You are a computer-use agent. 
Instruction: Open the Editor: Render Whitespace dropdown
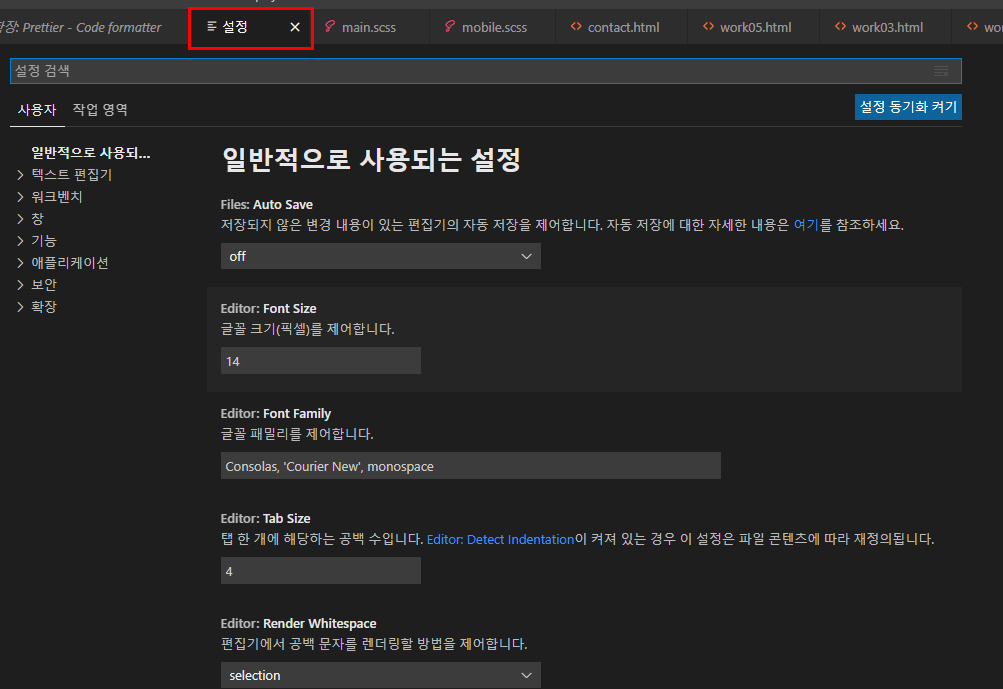point(380,675)
